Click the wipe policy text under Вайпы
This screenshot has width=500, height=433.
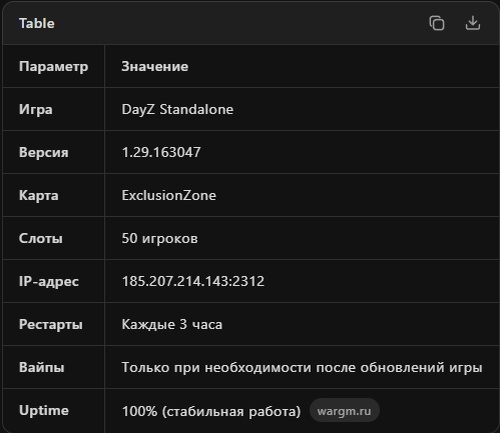[x=302, y=367]
